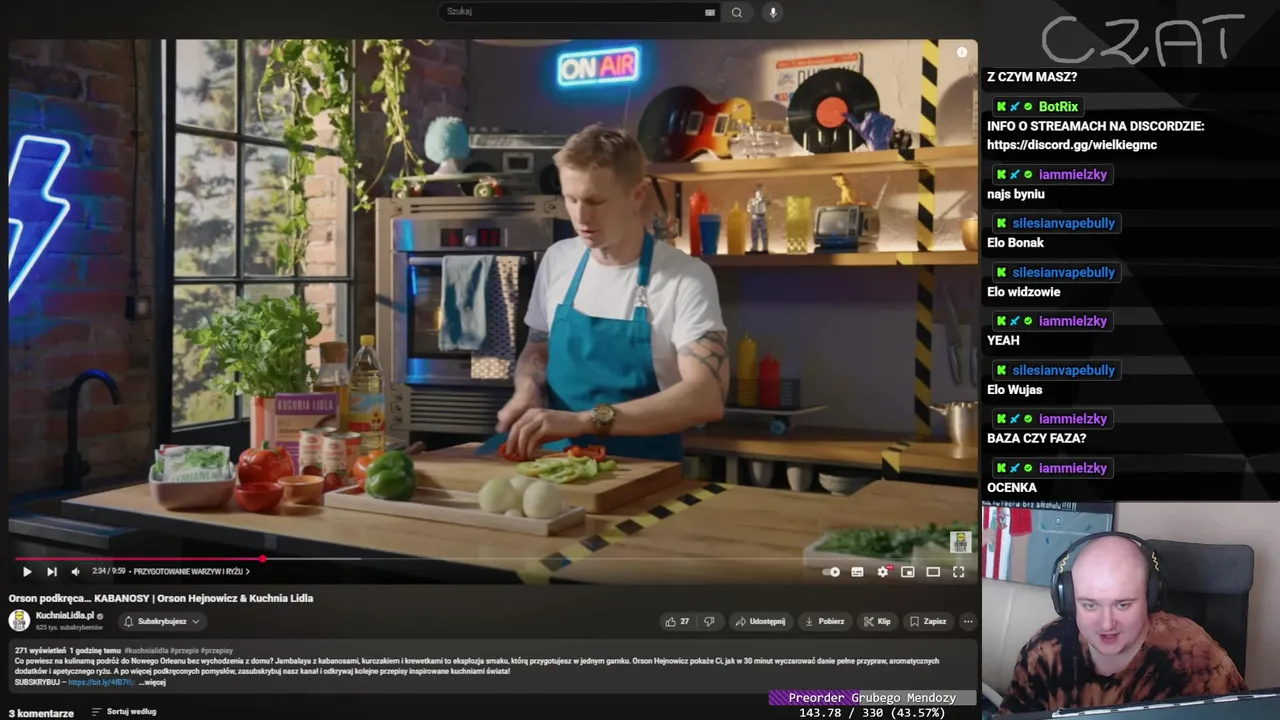Go to KuchniaLidla.pl channel name

[x=65, y=615]
